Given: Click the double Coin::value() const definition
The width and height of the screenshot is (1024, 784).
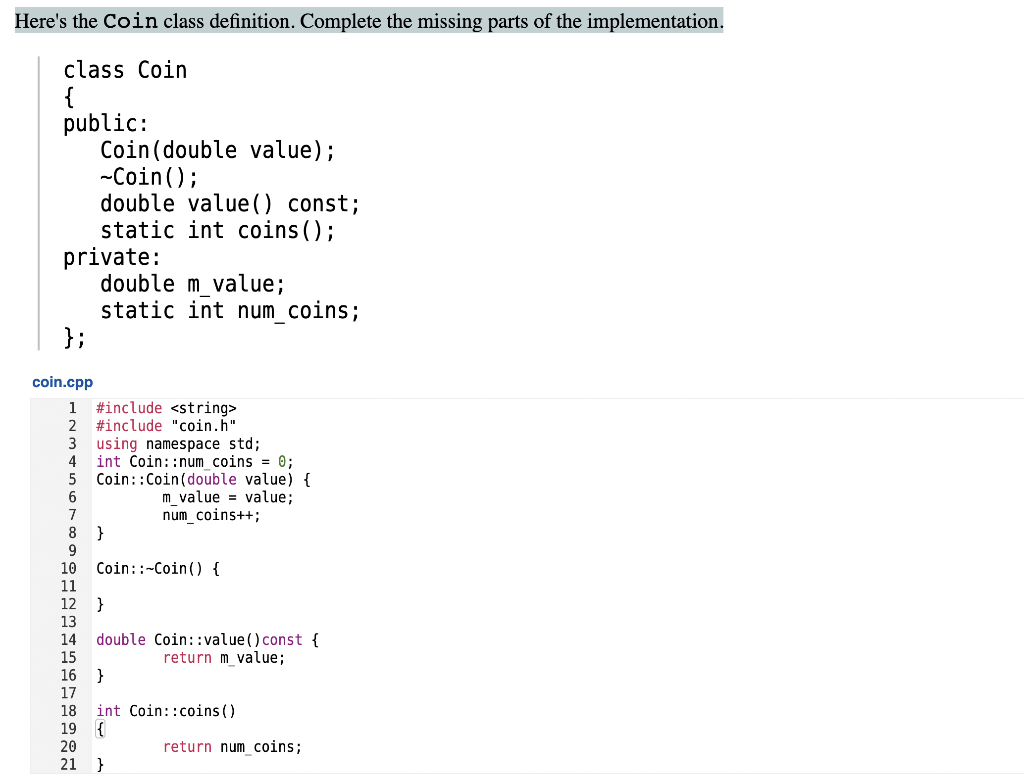Looking at the screenshot, I should pyautogui.click(x=204, y=640).
